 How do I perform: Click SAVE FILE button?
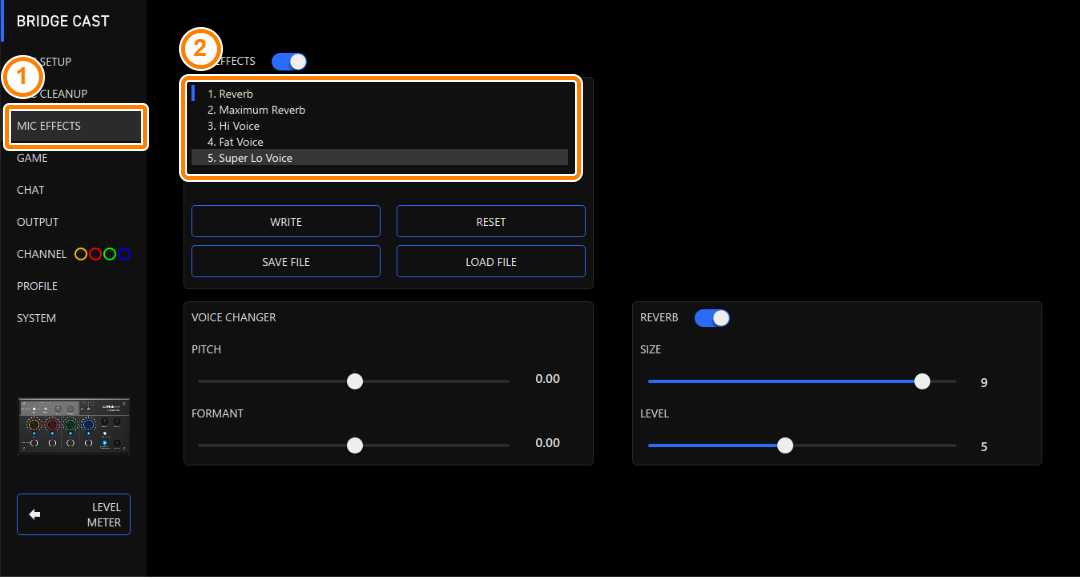click(x=286, y=261)
